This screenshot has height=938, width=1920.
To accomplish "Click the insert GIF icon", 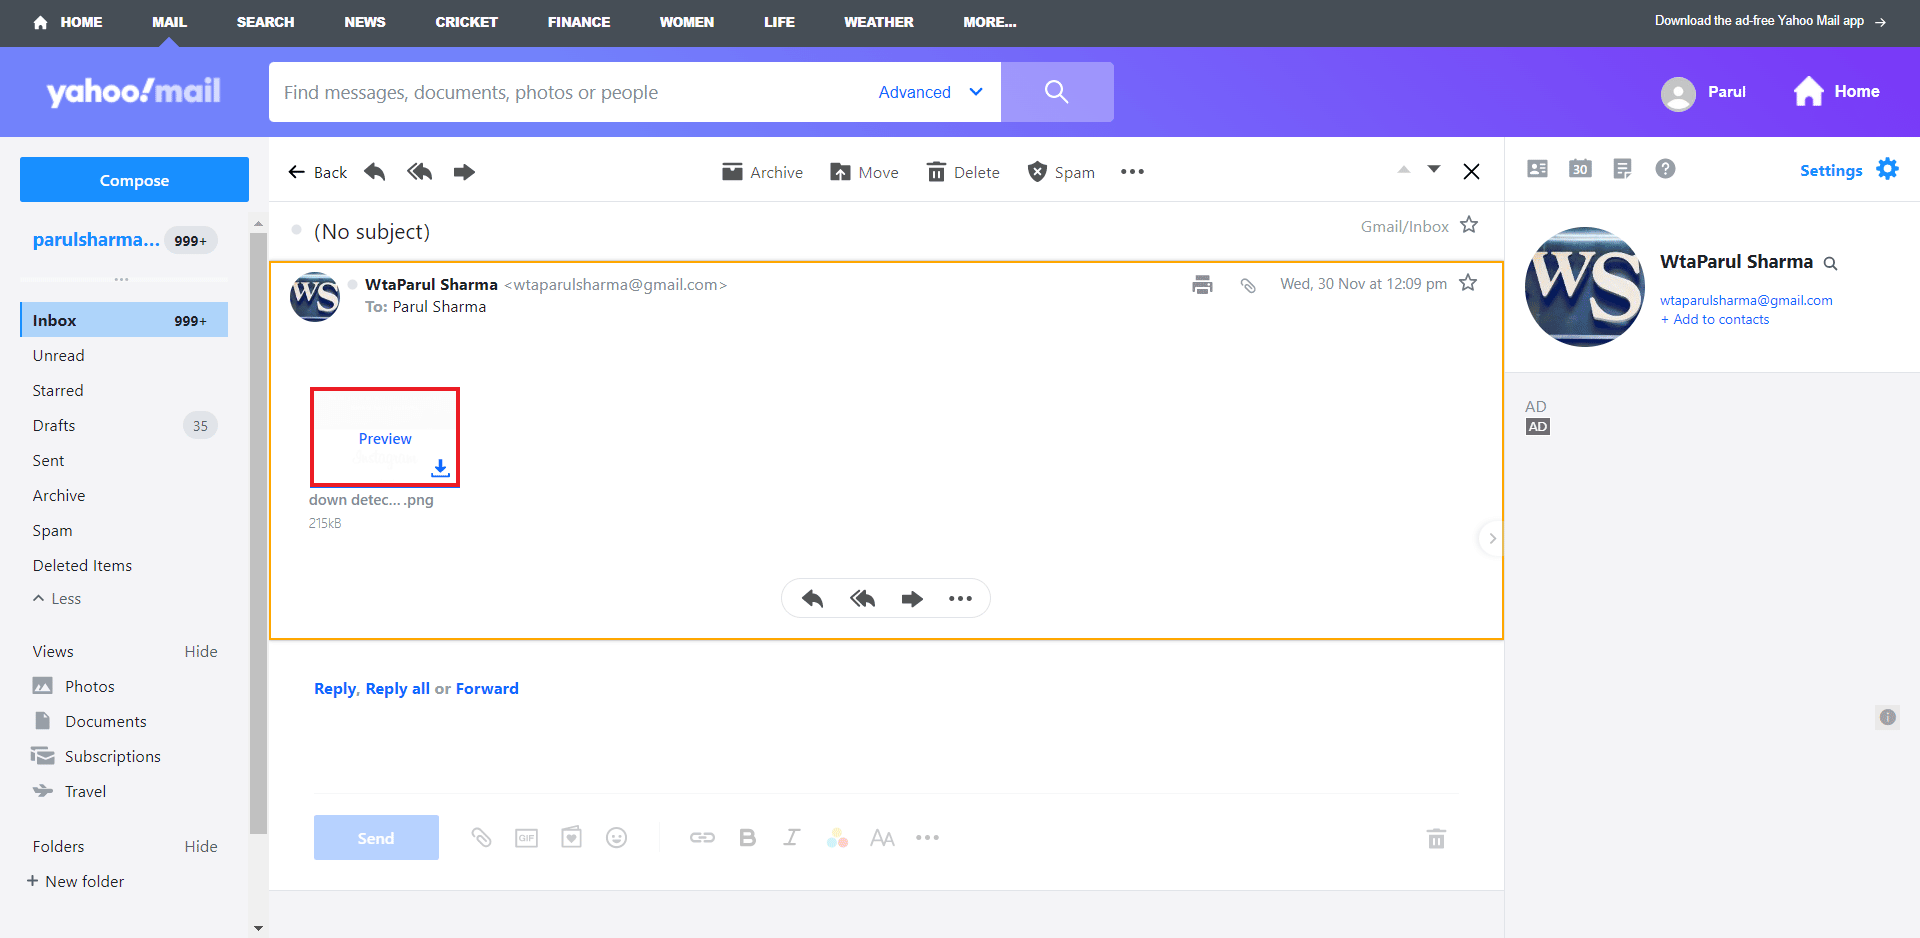I will [526, 838].
